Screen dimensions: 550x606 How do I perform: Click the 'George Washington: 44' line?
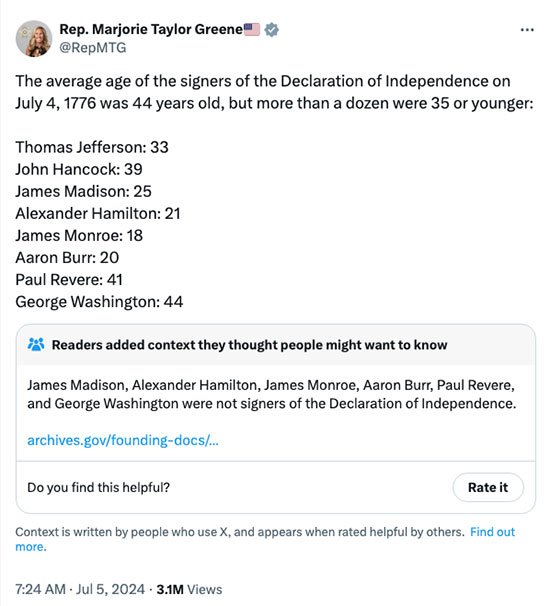99,302
